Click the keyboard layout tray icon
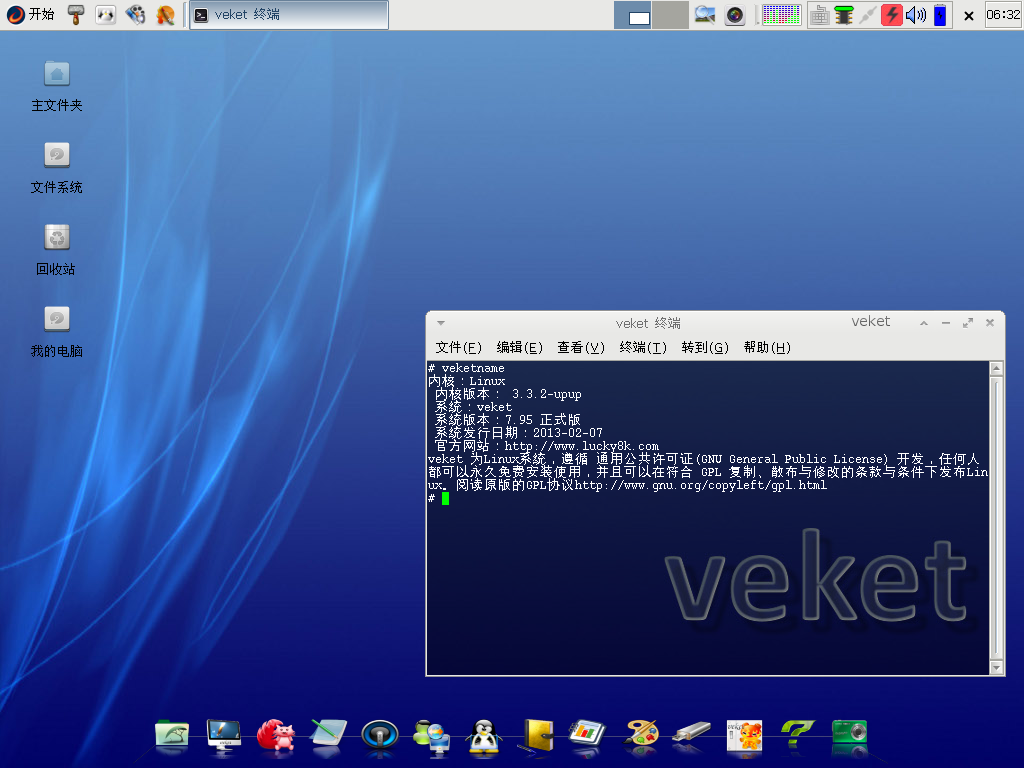 [x=819, y=15]
